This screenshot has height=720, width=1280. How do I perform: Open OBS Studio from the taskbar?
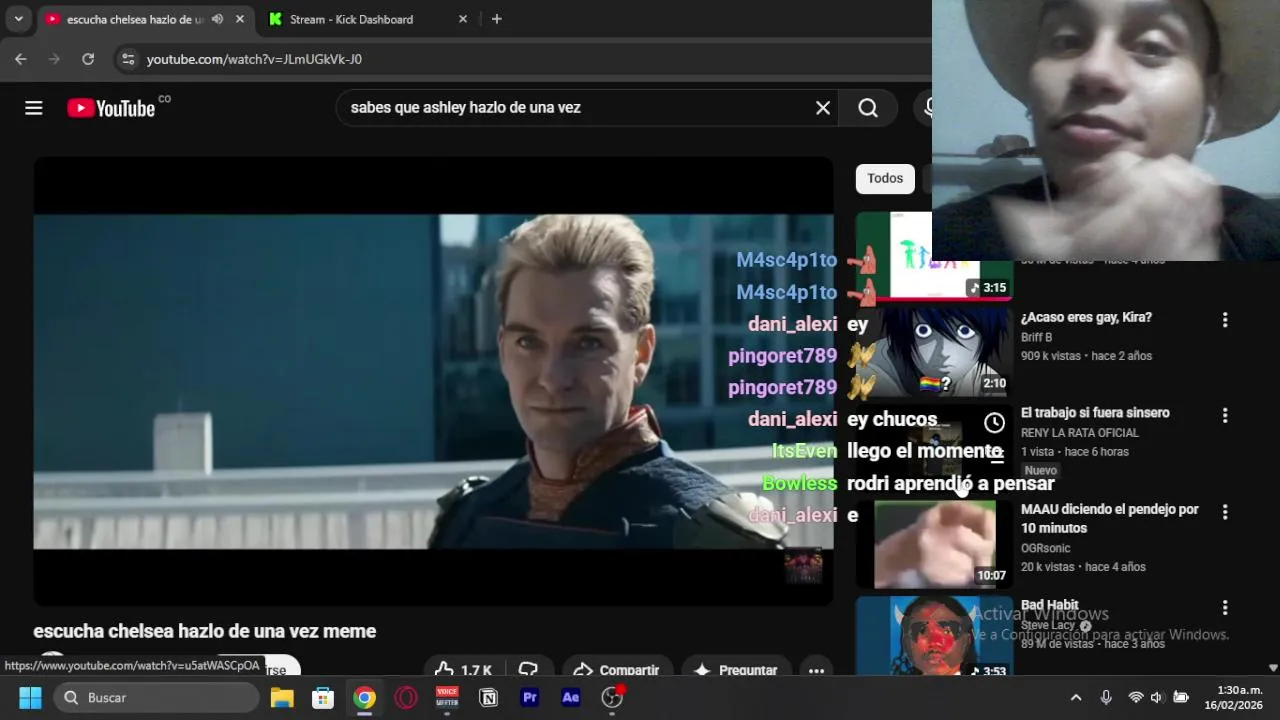[x=612, y=697]
